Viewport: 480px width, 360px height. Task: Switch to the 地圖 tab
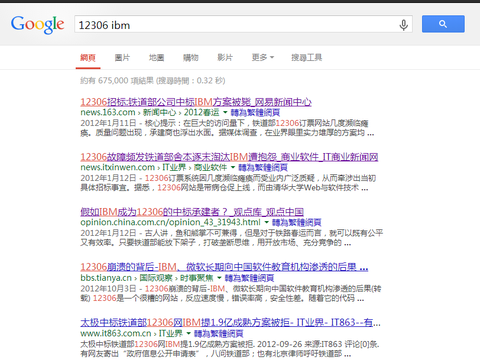pyautogui.click(x=156, y=58)
